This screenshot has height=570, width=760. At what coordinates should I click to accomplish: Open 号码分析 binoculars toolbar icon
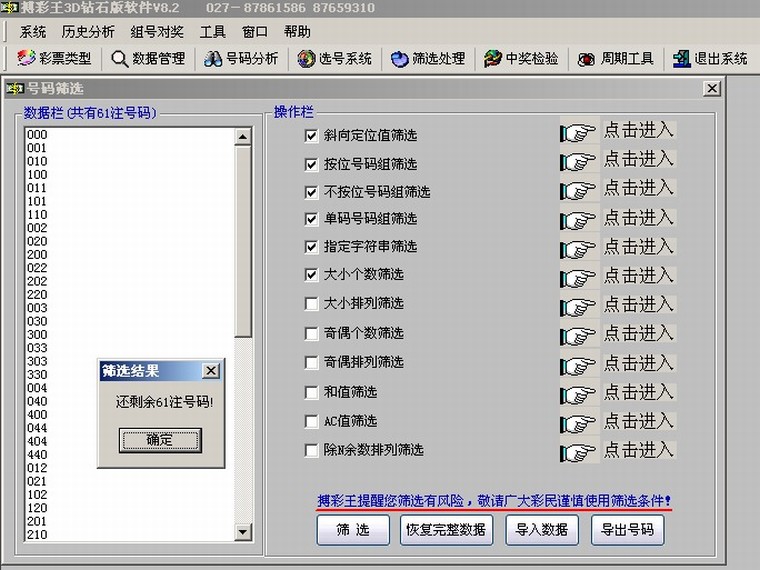(212, 59)
